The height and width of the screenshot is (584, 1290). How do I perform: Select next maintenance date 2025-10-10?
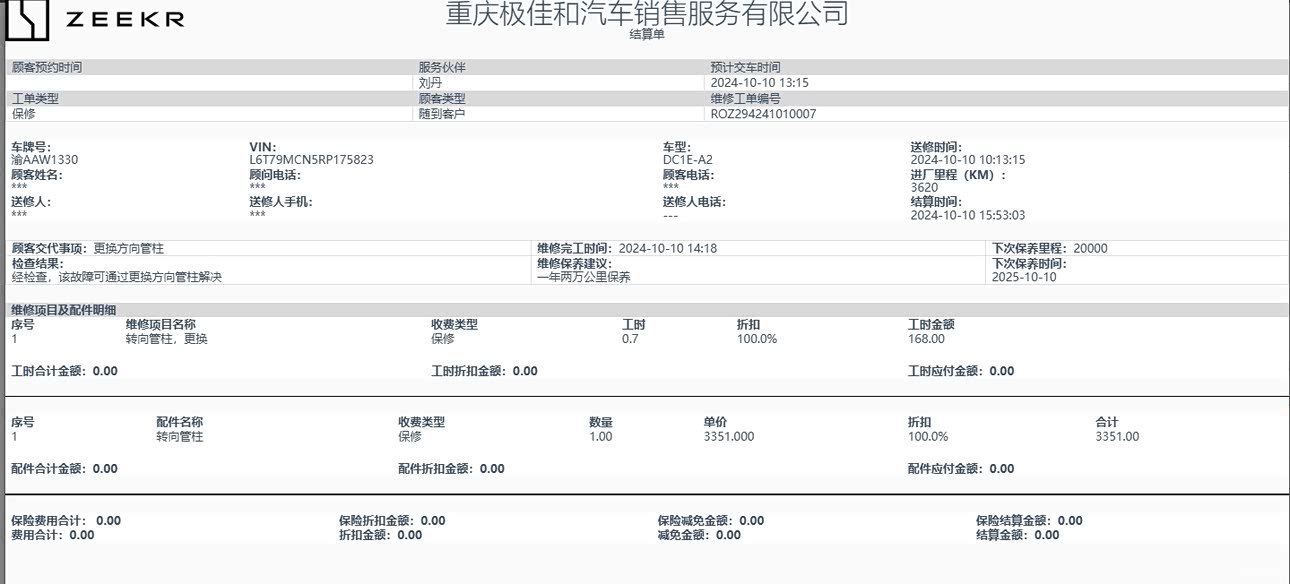click(1023, 277)
